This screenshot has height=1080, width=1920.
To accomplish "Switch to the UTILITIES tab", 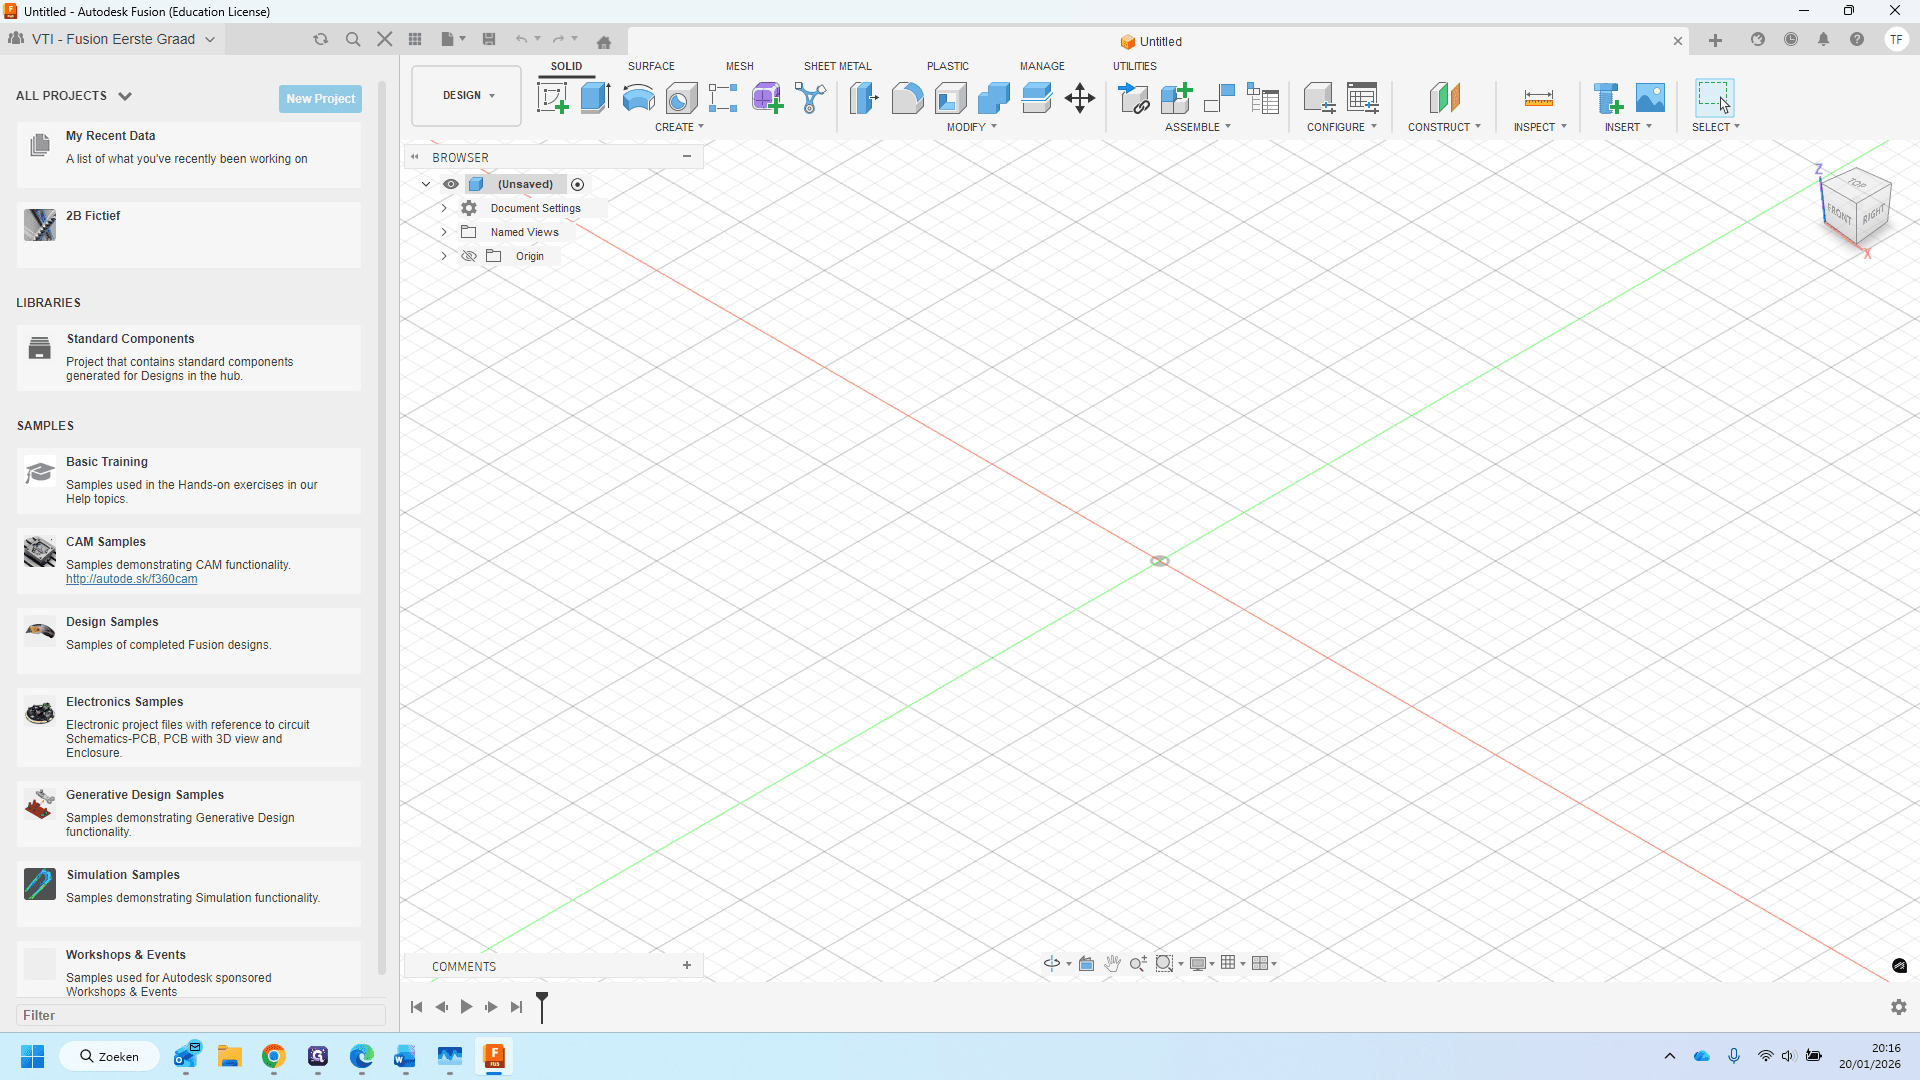I will point(1134,66).
